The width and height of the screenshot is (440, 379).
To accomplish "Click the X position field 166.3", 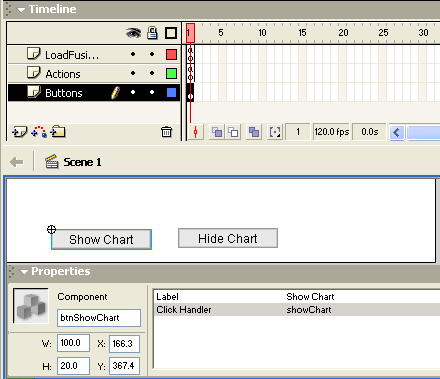I will pyautogui.click(x=124, y=344).
